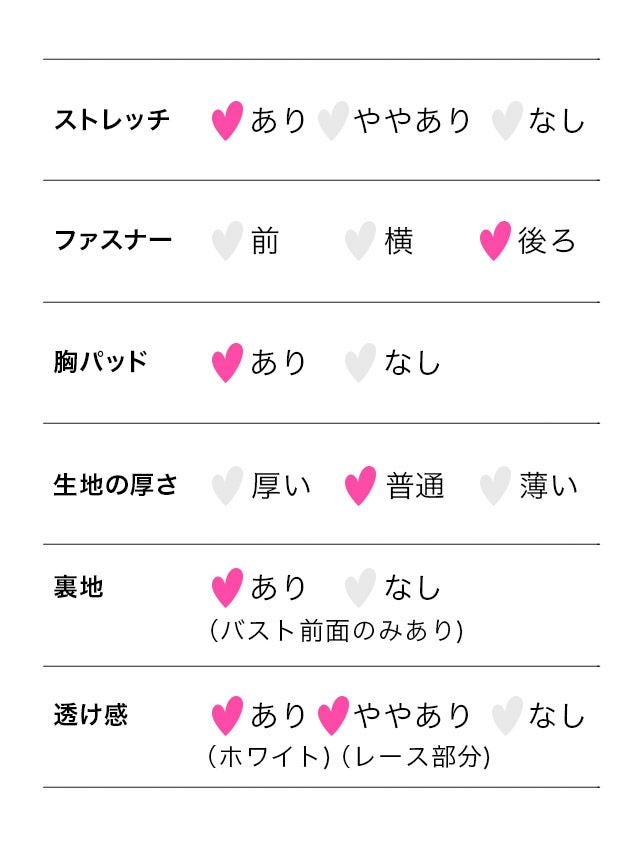Click the pink heart for 胸パッド あり
640x854 pixels.
tap(227, 362)
